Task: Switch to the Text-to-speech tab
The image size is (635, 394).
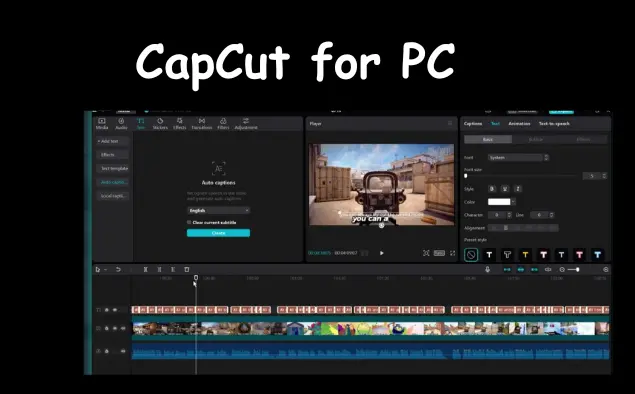Action: coord(554,124)
